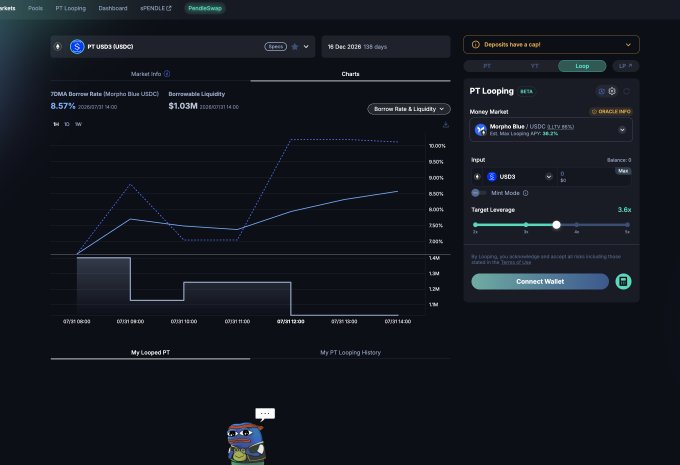Screen dimensions: 680x465
Task: Go to Pools in top navigation
Action: [x=35, y=8]
